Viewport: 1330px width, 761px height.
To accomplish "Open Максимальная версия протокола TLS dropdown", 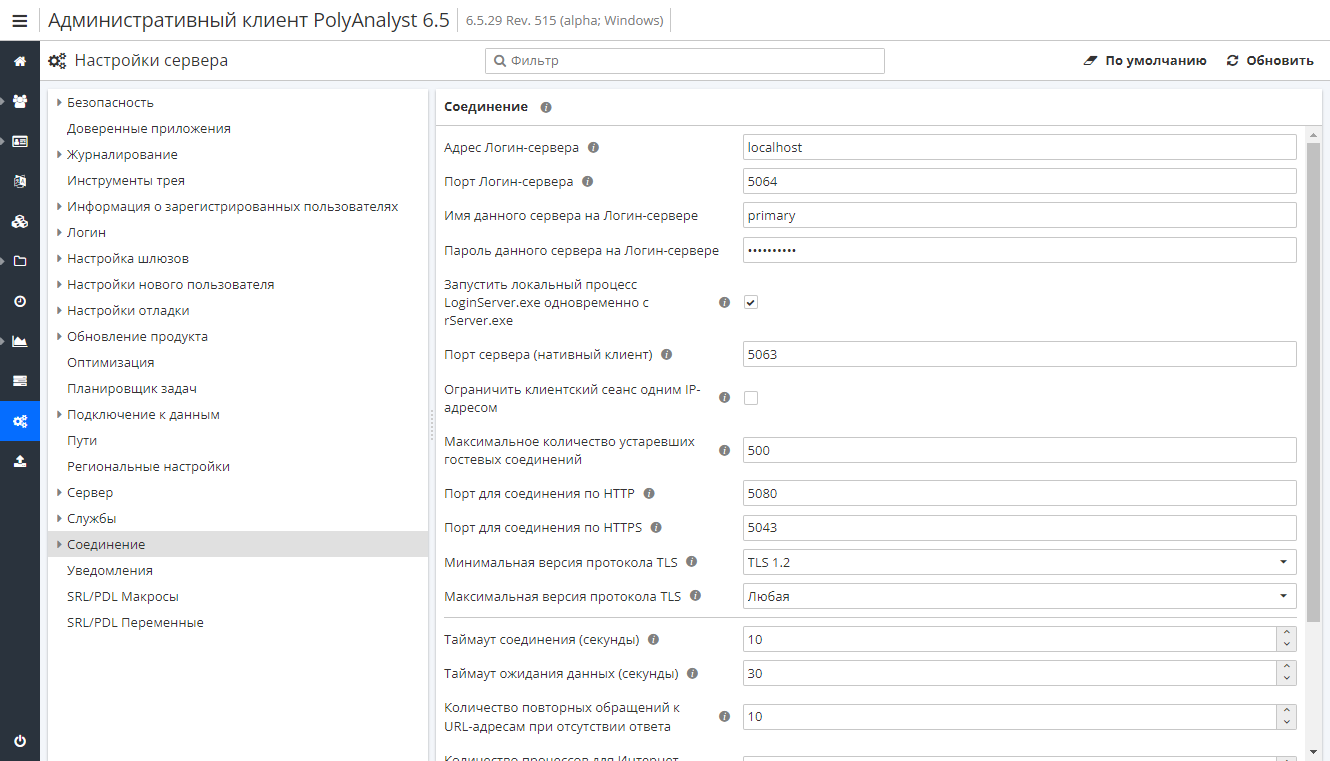I will pos(1020,596).
